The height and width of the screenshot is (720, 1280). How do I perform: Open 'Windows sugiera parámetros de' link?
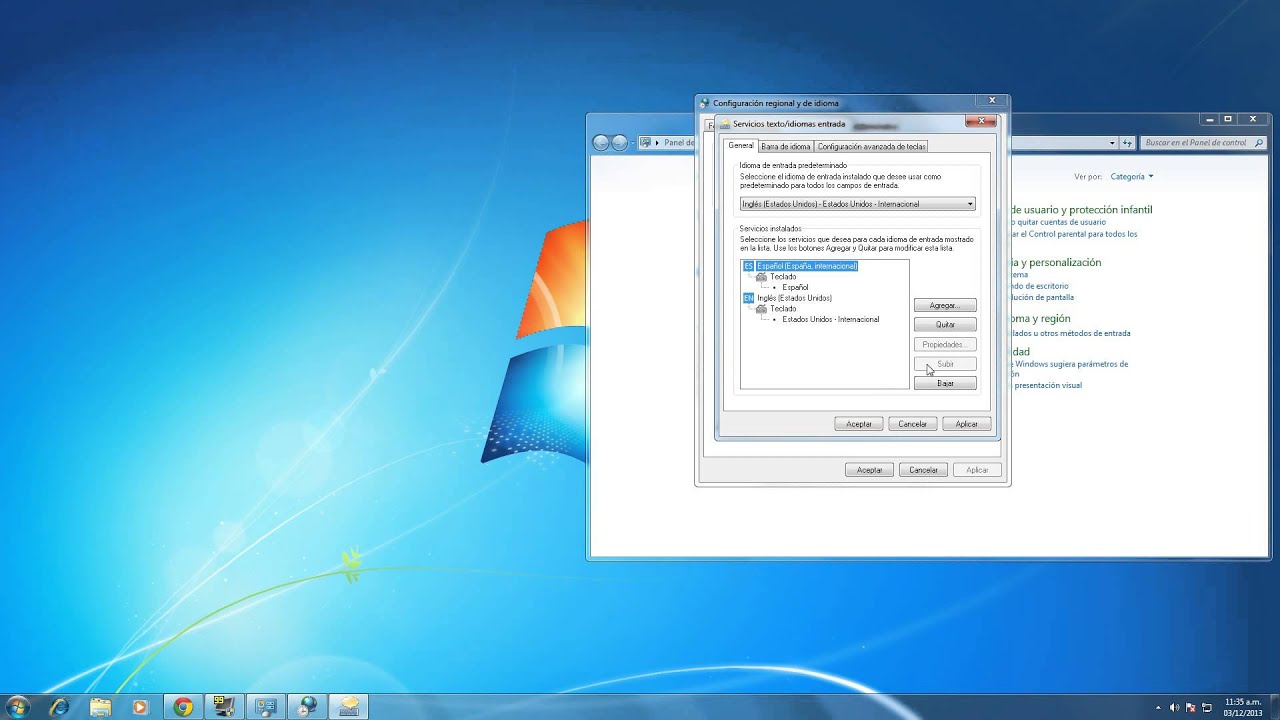[1070, 364]
